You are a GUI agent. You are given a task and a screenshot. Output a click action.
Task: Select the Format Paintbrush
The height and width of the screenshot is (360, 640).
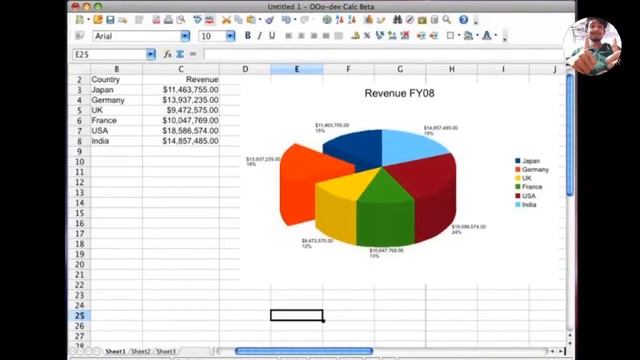(269, 20)
